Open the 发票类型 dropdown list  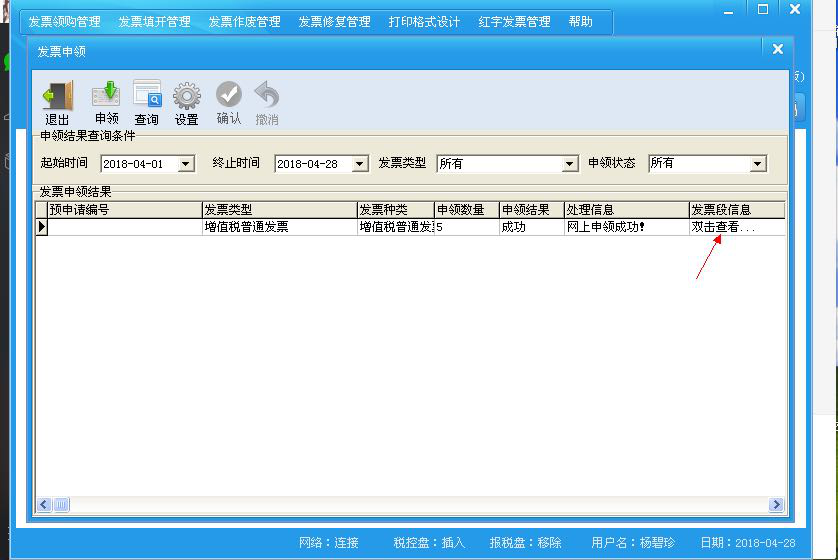[x=570, y=164]
